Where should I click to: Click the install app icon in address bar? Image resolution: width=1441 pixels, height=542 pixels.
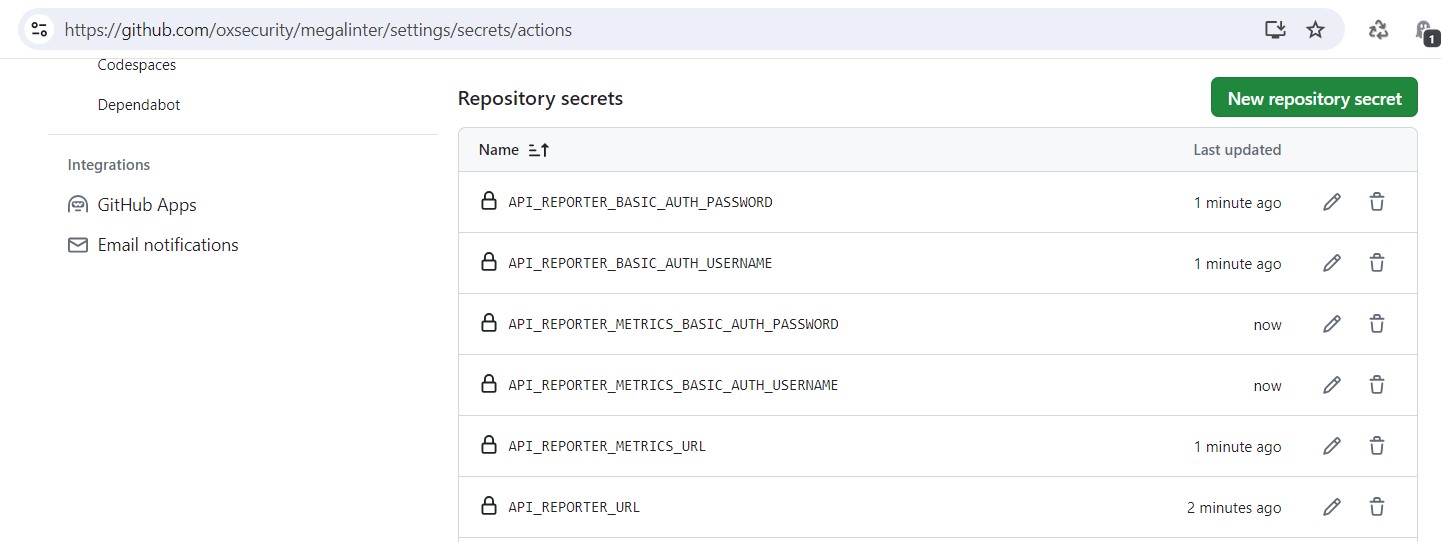tap(1275, 30)
